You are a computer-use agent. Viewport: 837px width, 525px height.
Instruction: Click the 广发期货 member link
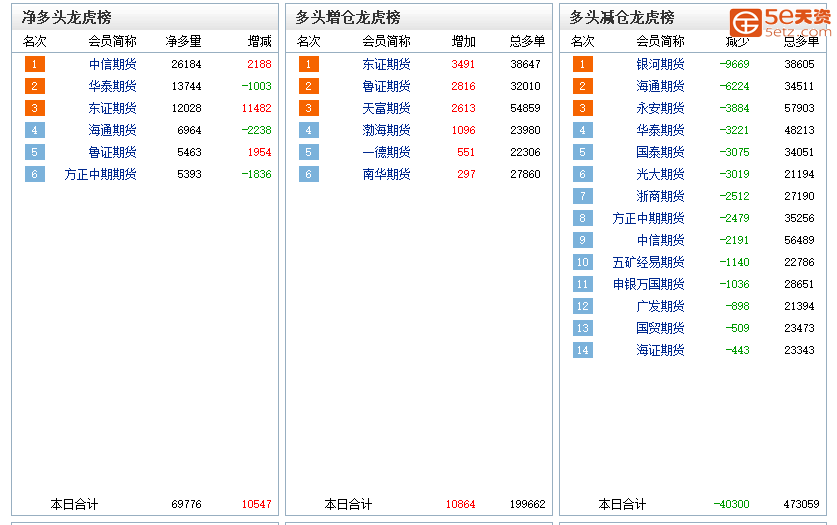(660, 306)
